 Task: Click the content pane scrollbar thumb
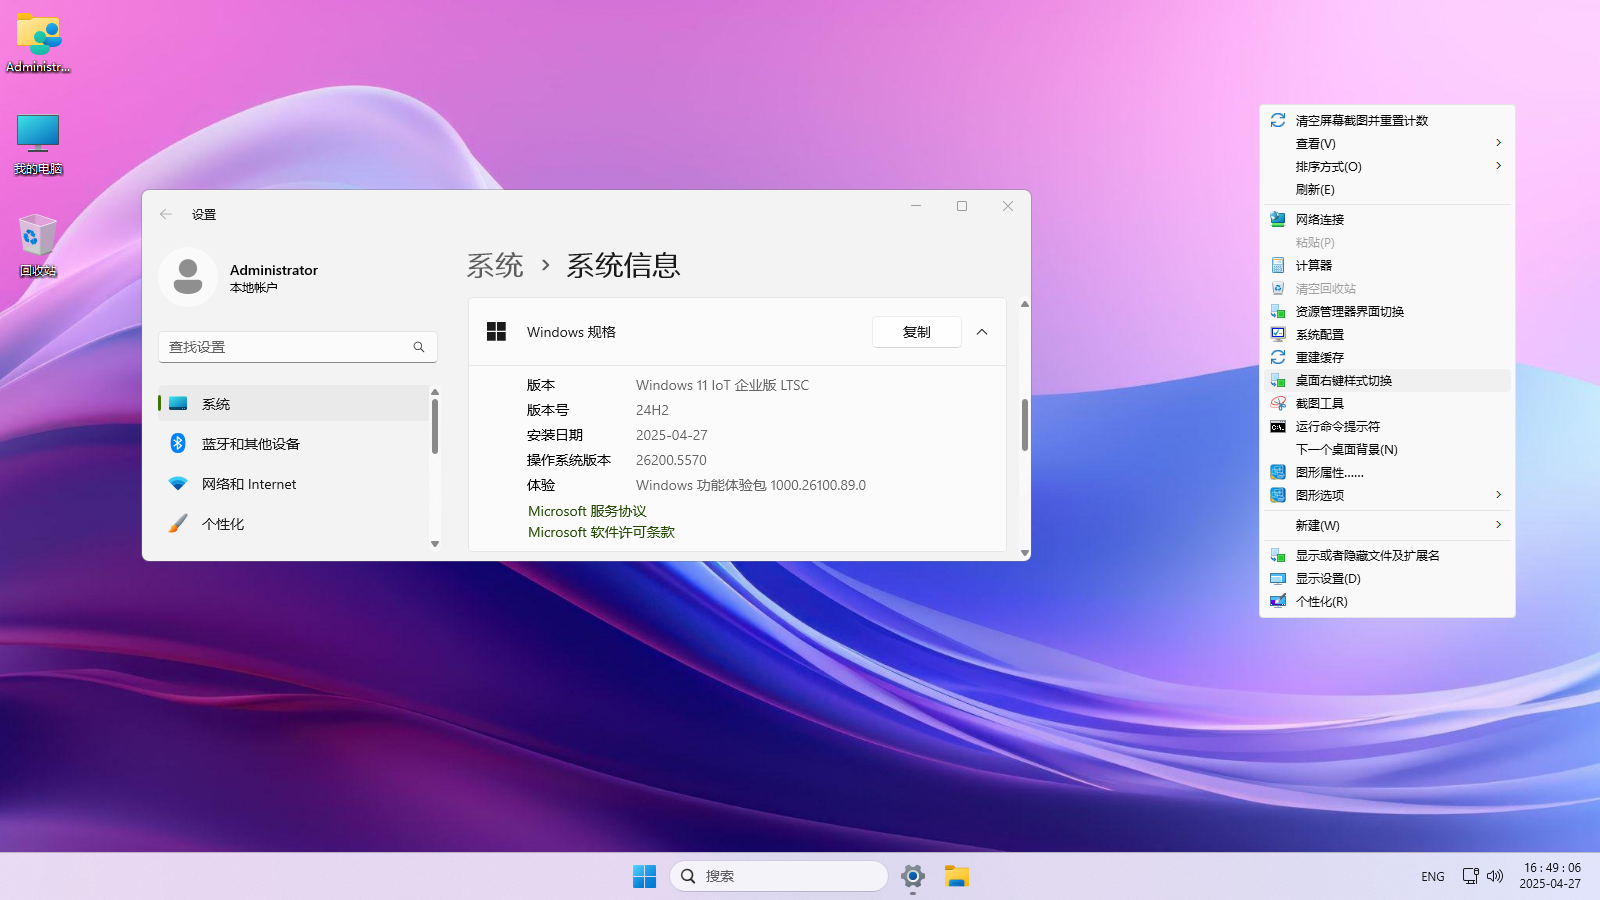coord(1025,425)
